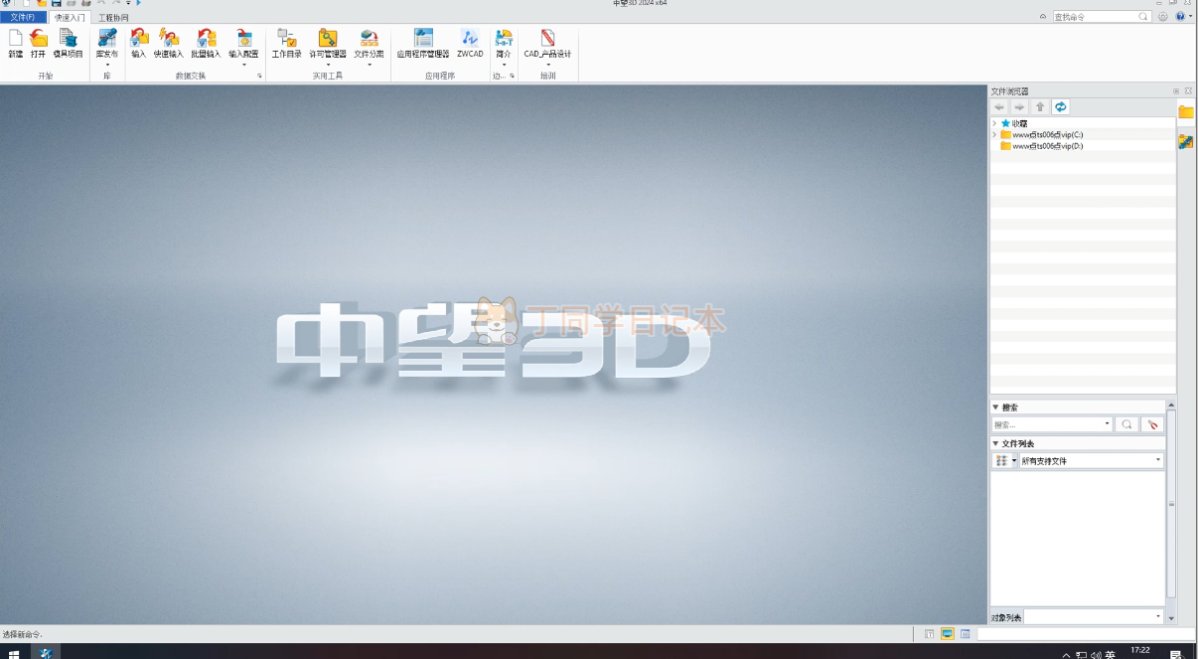
Task: Click the 模具项目 mold project icon
Action: pyautogui.click(x=68, y=40)
